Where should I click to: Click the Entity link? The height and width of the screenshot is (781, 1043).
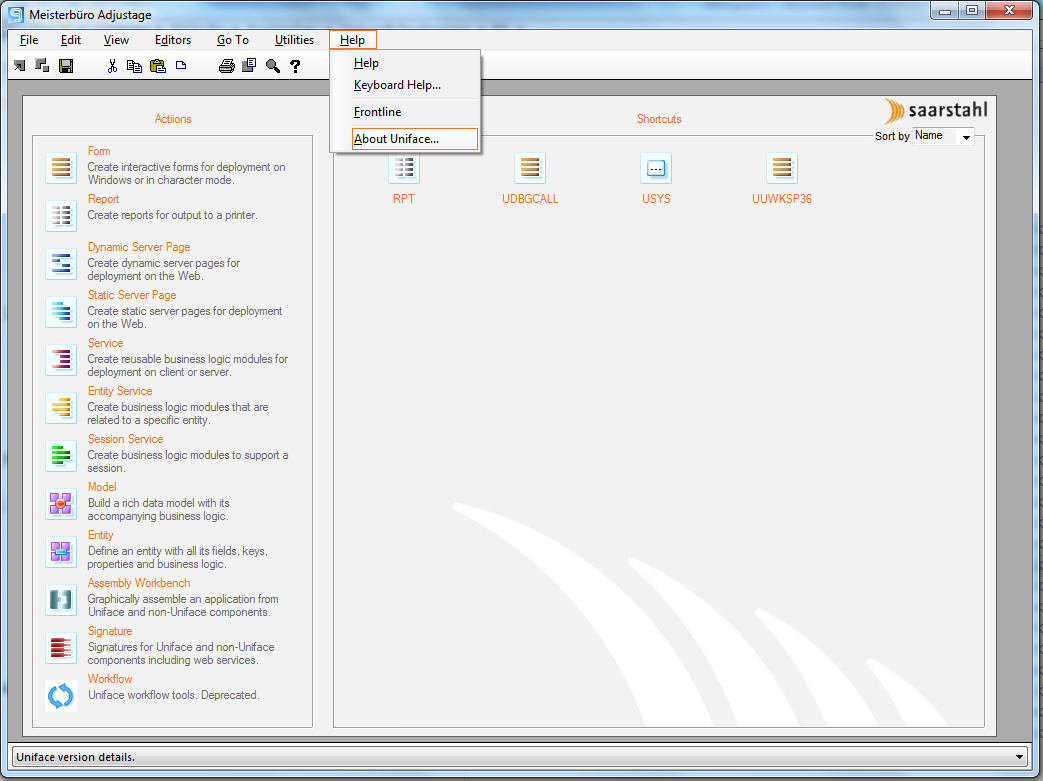(100, 535)
